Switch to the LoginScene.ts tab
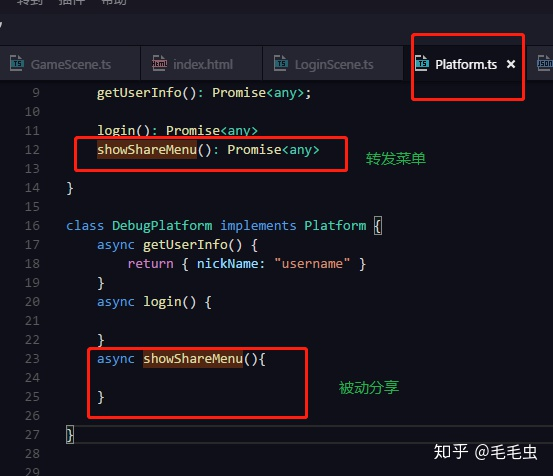This screenshot has width=553, height=476. tap(333, 64)
